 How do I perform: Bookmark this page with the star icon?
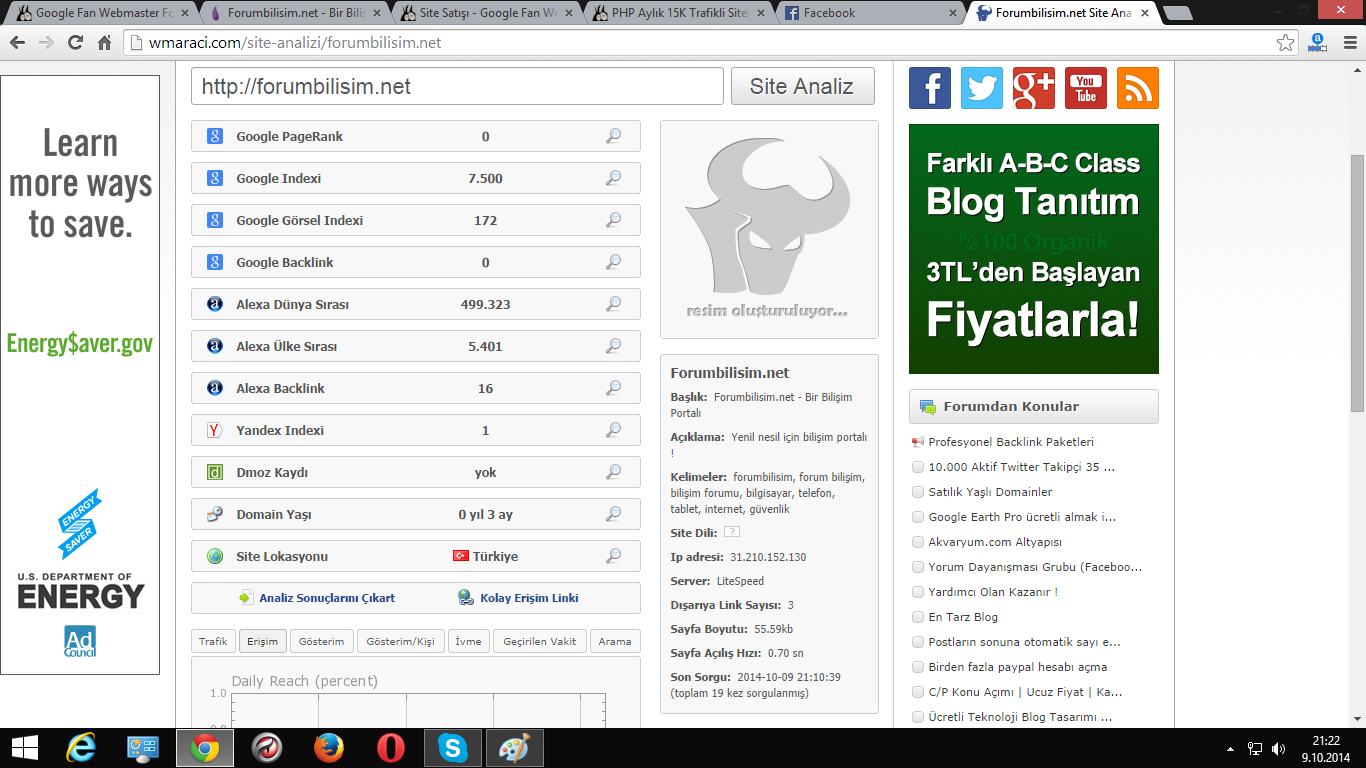pos(1286,43)
